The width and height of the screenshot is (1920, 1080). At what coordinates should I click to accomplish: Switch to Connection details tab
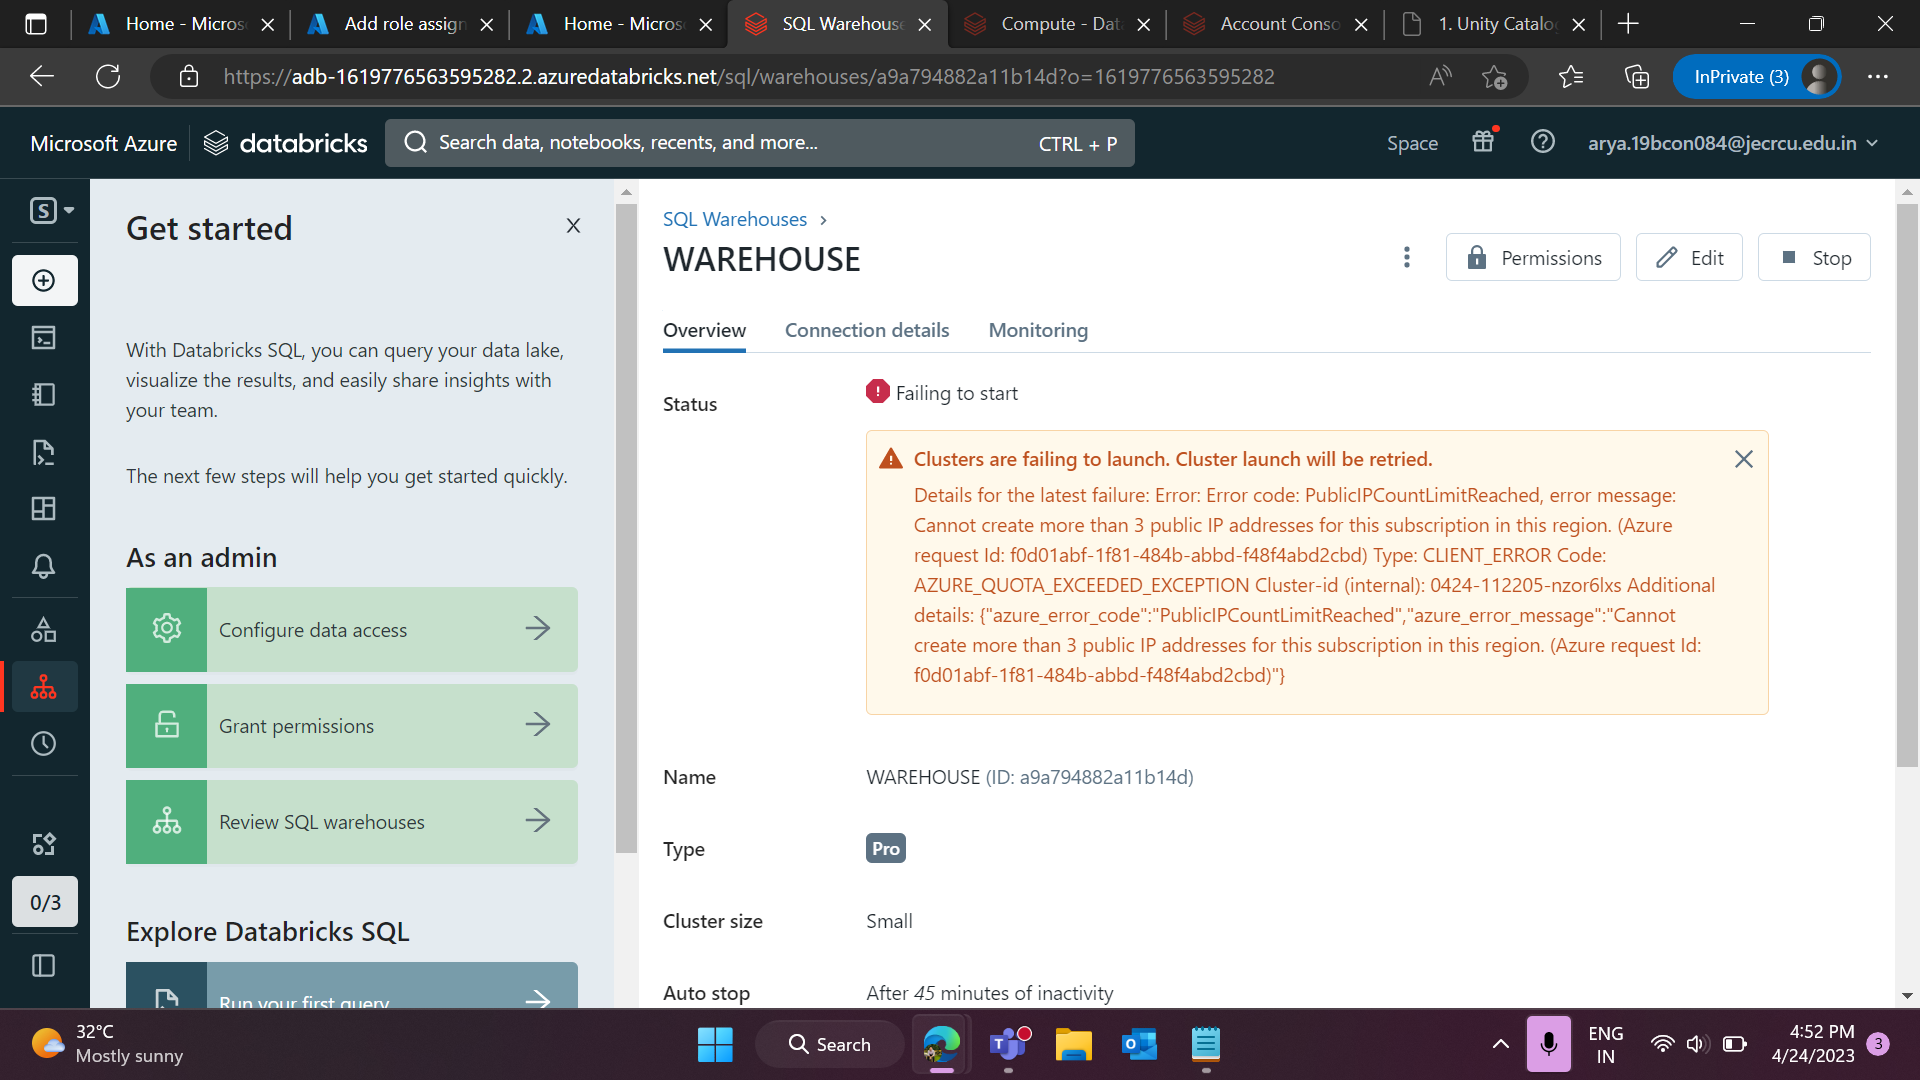click(x=867, y=330)
